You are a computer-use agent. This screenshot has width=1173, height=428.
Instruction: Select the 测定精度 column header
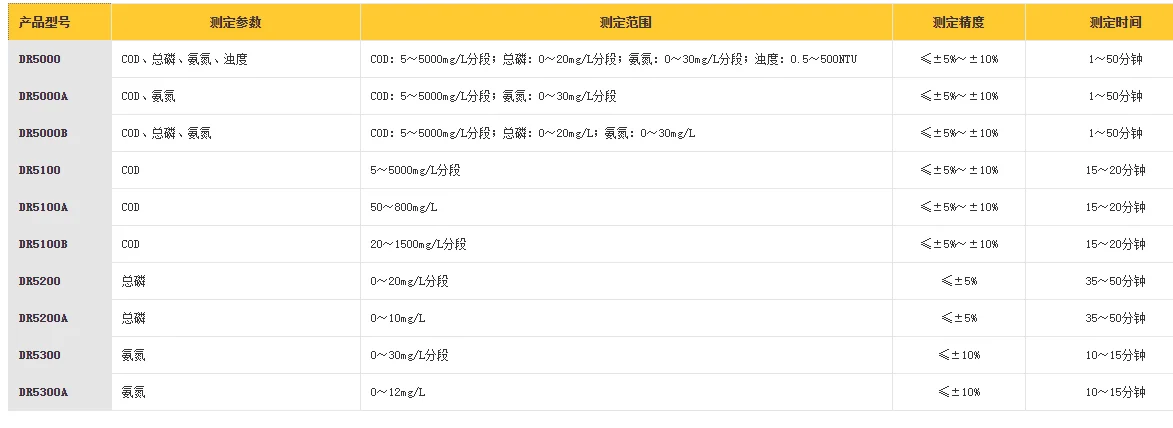point(958,22)
